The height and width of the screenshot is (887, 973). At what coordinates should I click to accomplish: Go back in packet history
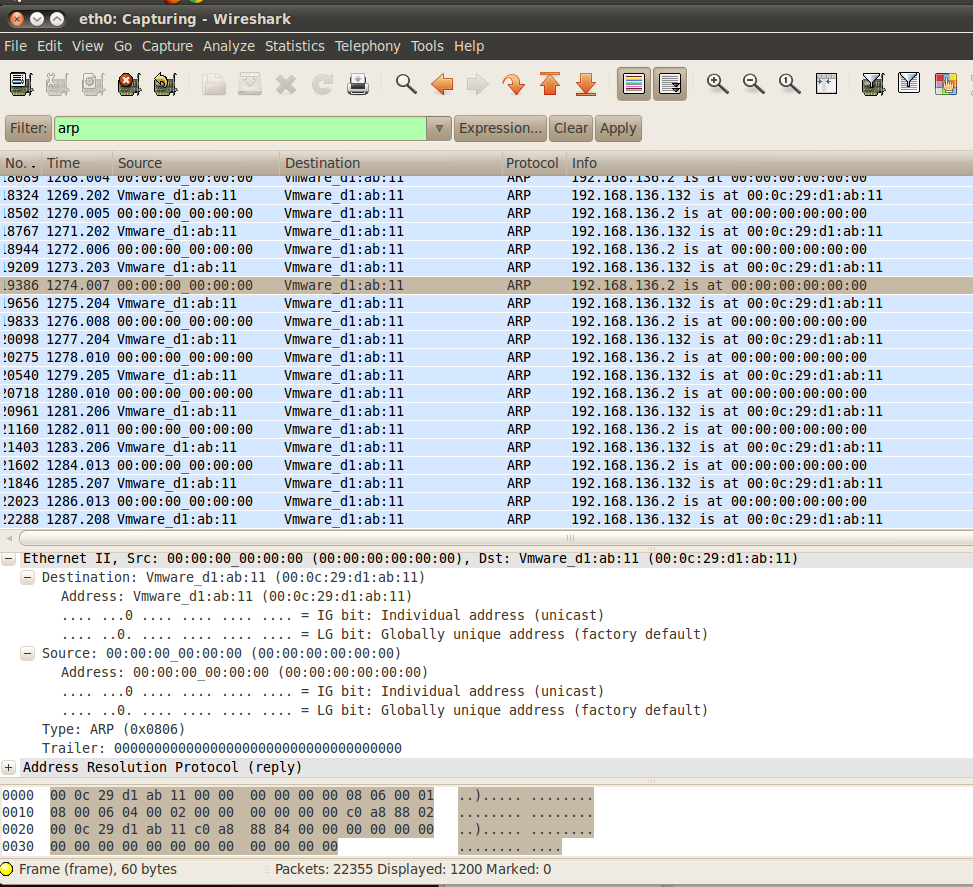tap(442, 84)
